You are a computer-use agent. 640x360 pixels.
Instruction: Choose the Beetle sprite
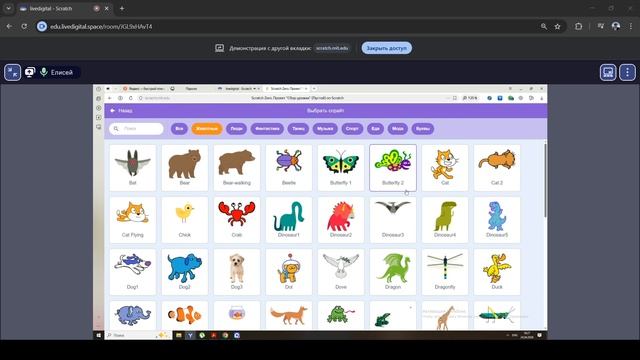coord(289,167)
